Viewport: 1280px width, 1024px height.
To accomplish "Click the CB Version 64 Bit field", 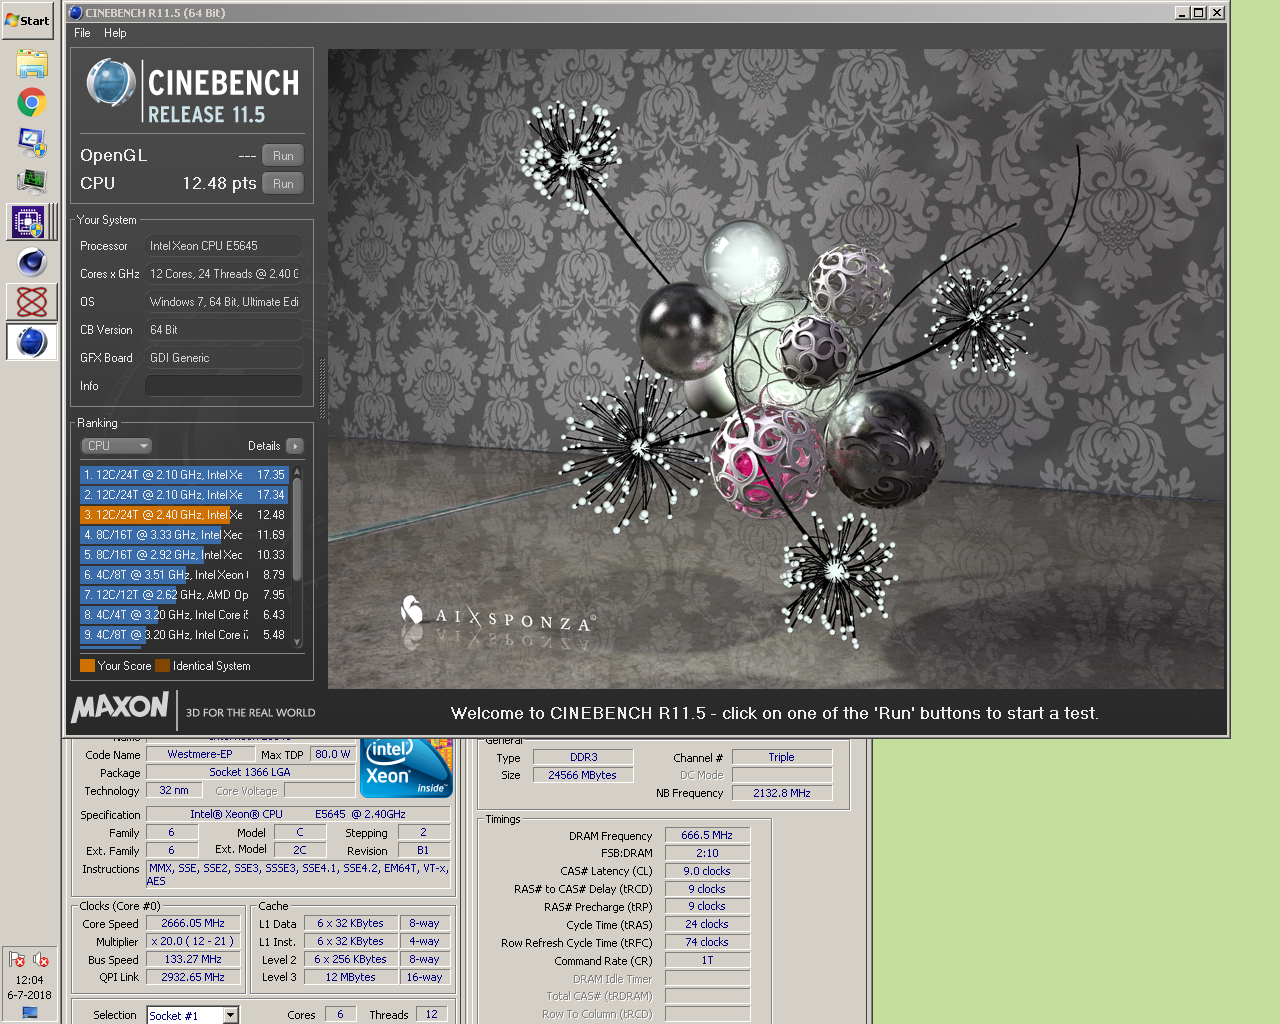I will point(224,330).
